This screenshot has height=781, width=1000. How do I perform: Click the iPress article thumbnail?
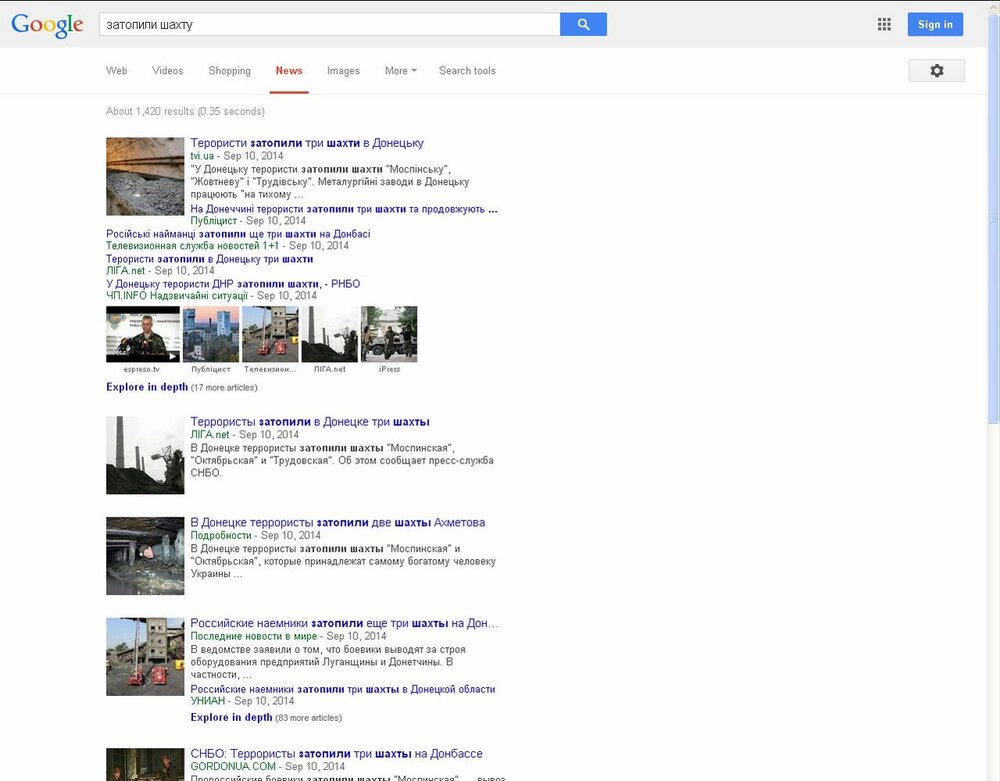coord(389,333)
